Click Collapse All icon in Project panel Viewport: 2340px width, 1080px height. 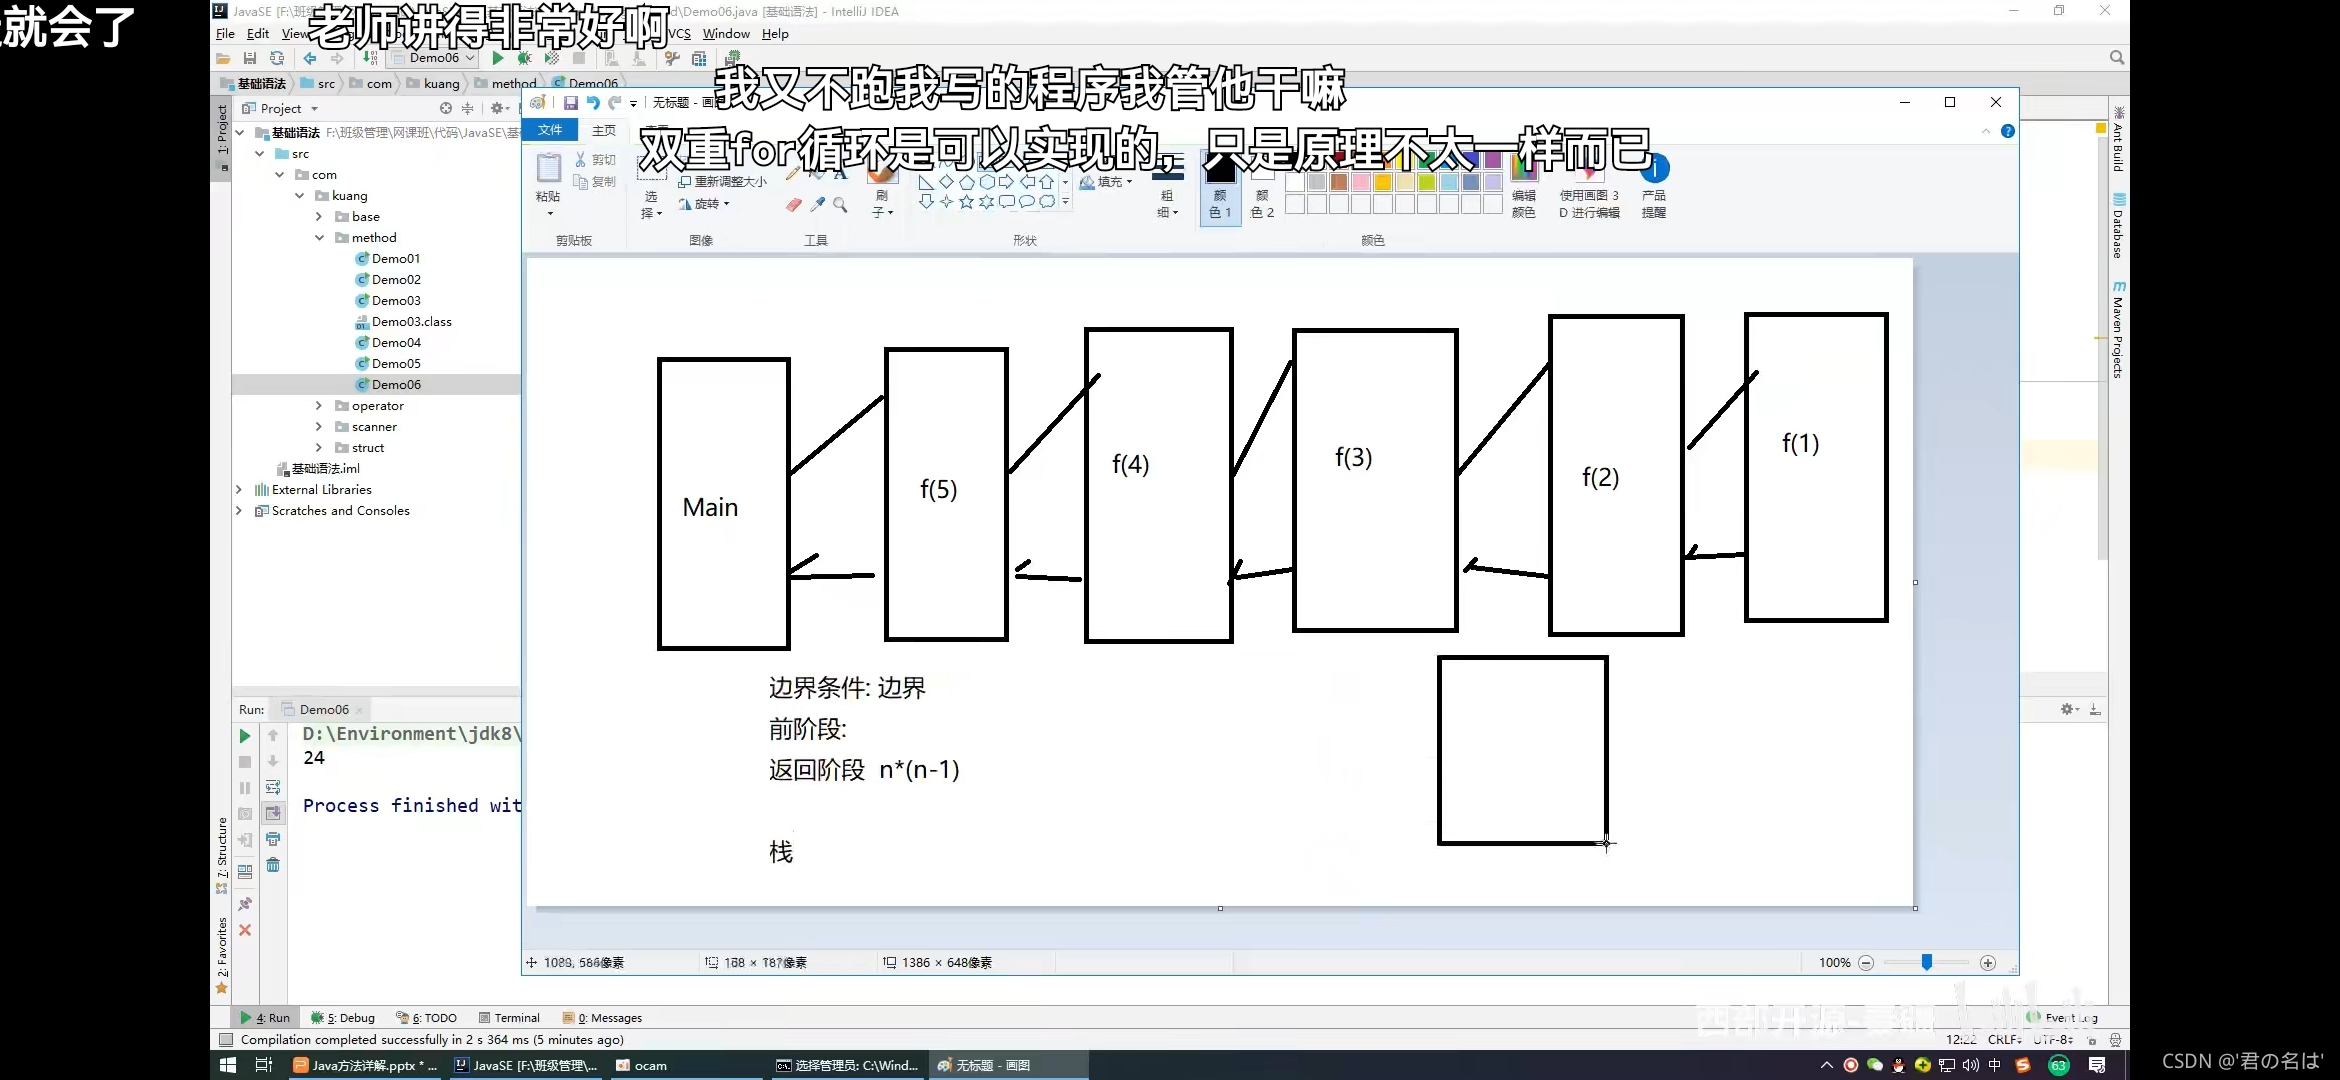point(467,108)
